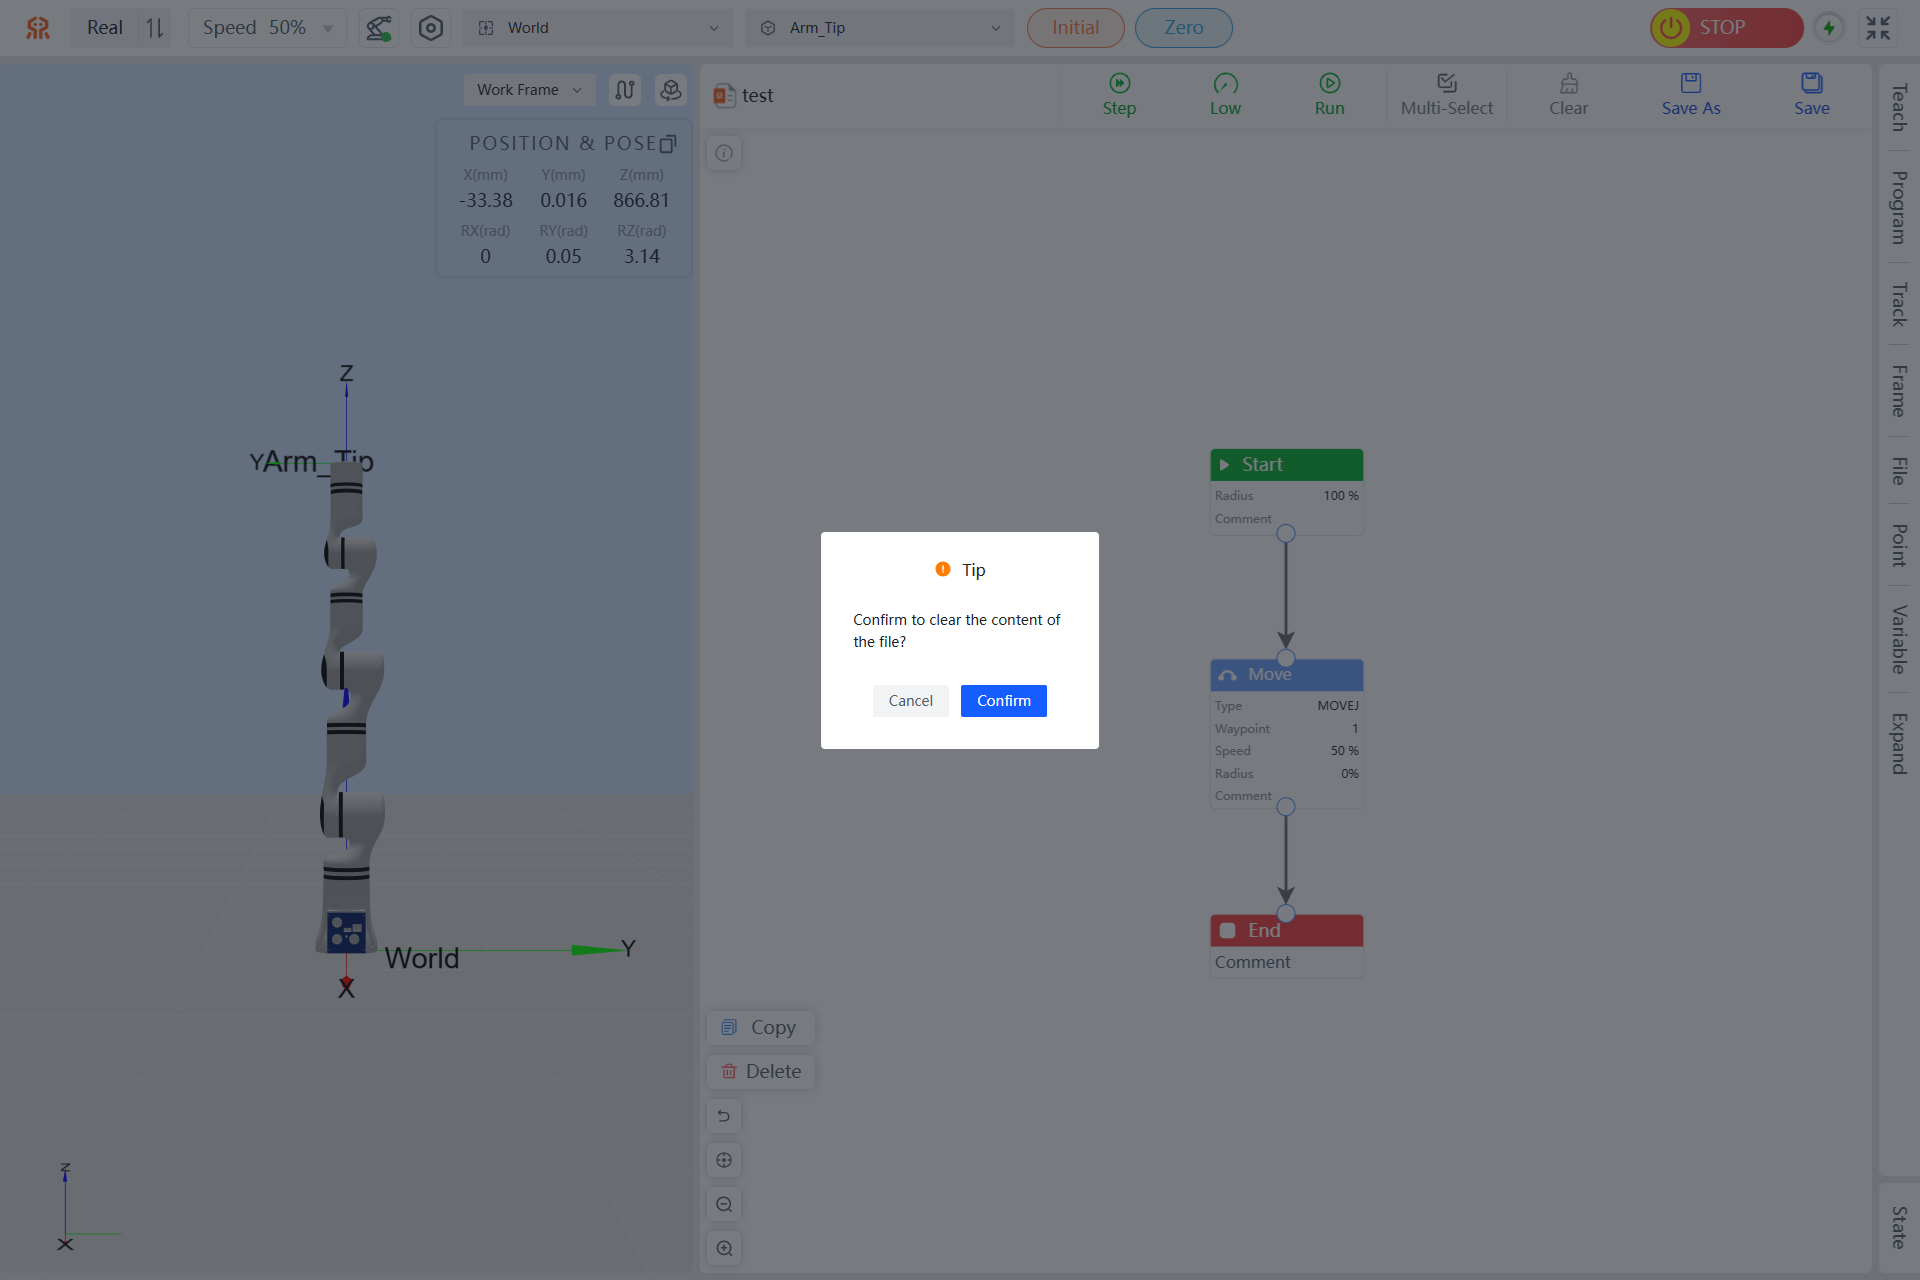The width and height of the screenshot is (1920, 1280).
Task: Toggle Multi-Select mode
Action: point(1446,95)
